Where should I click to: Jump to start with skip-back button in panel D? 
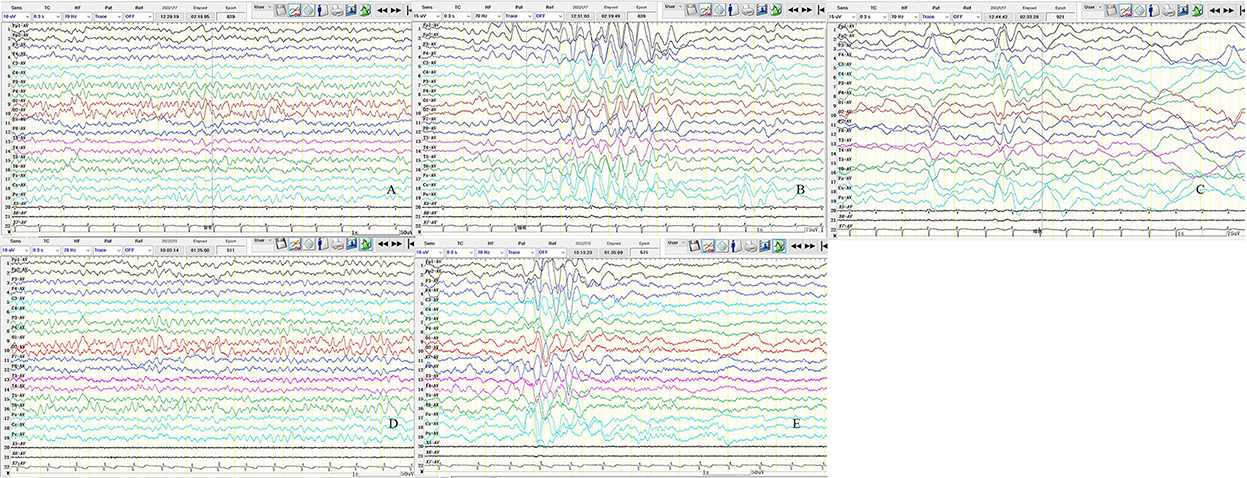[x=410, y=243]
